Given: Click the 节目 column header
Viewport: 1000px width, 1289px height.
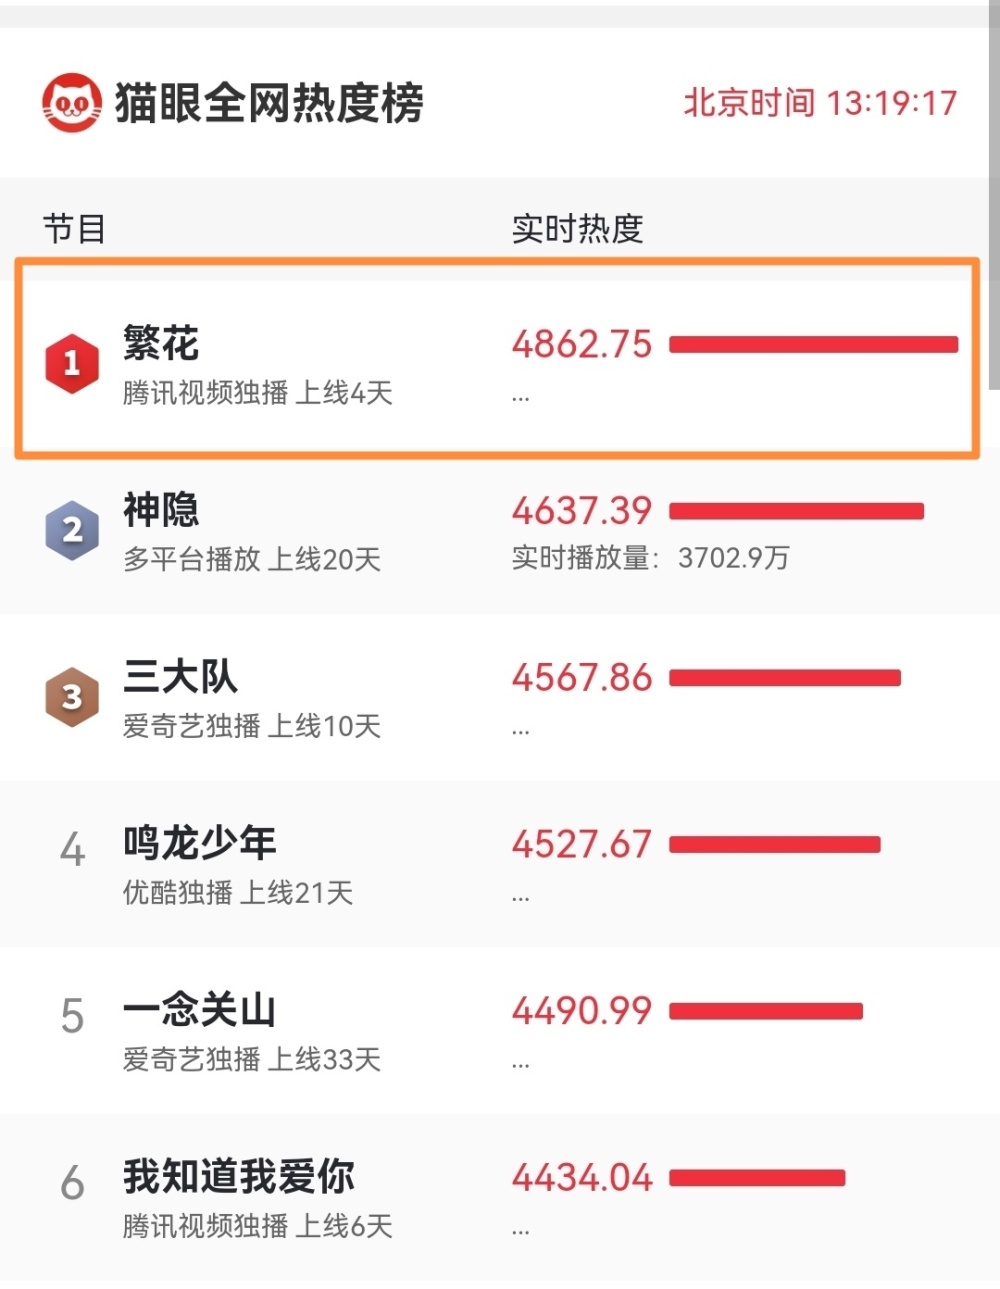Looking at the screenshot, I should pos(74,229).
